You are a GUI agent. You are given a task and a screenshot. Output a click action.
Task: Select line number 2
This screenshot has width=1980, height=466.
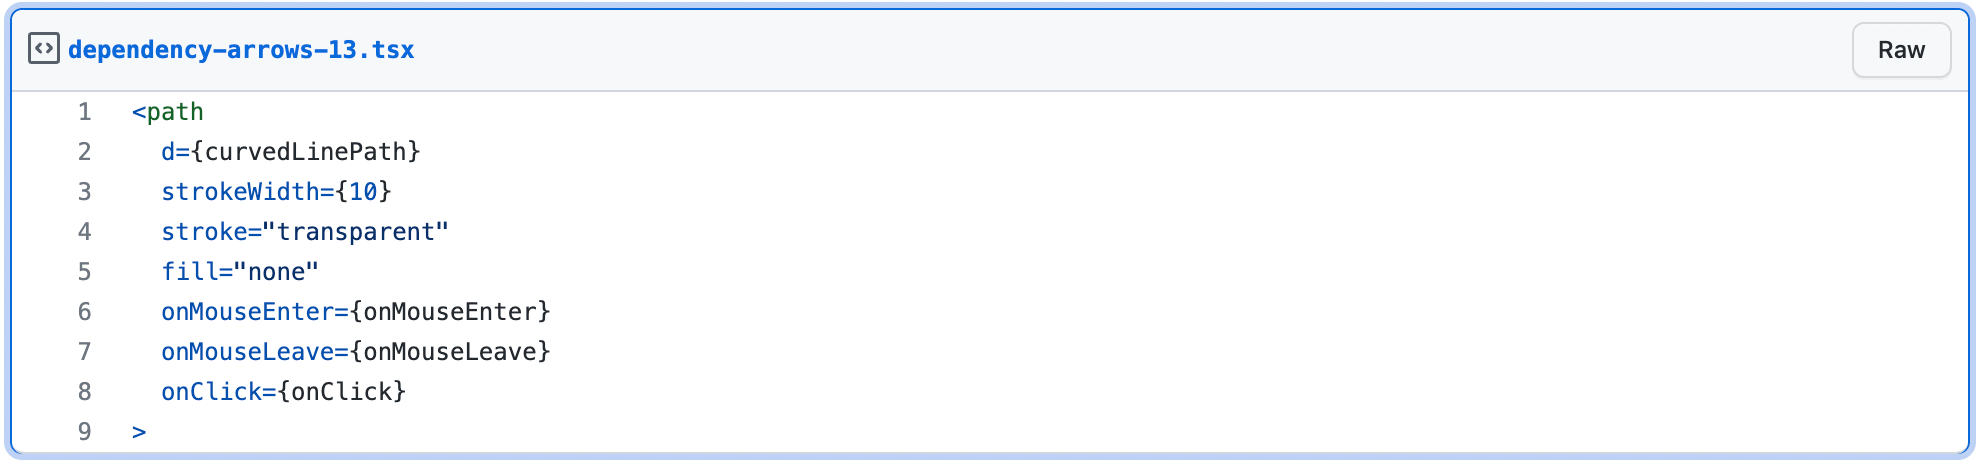(85, 152)
